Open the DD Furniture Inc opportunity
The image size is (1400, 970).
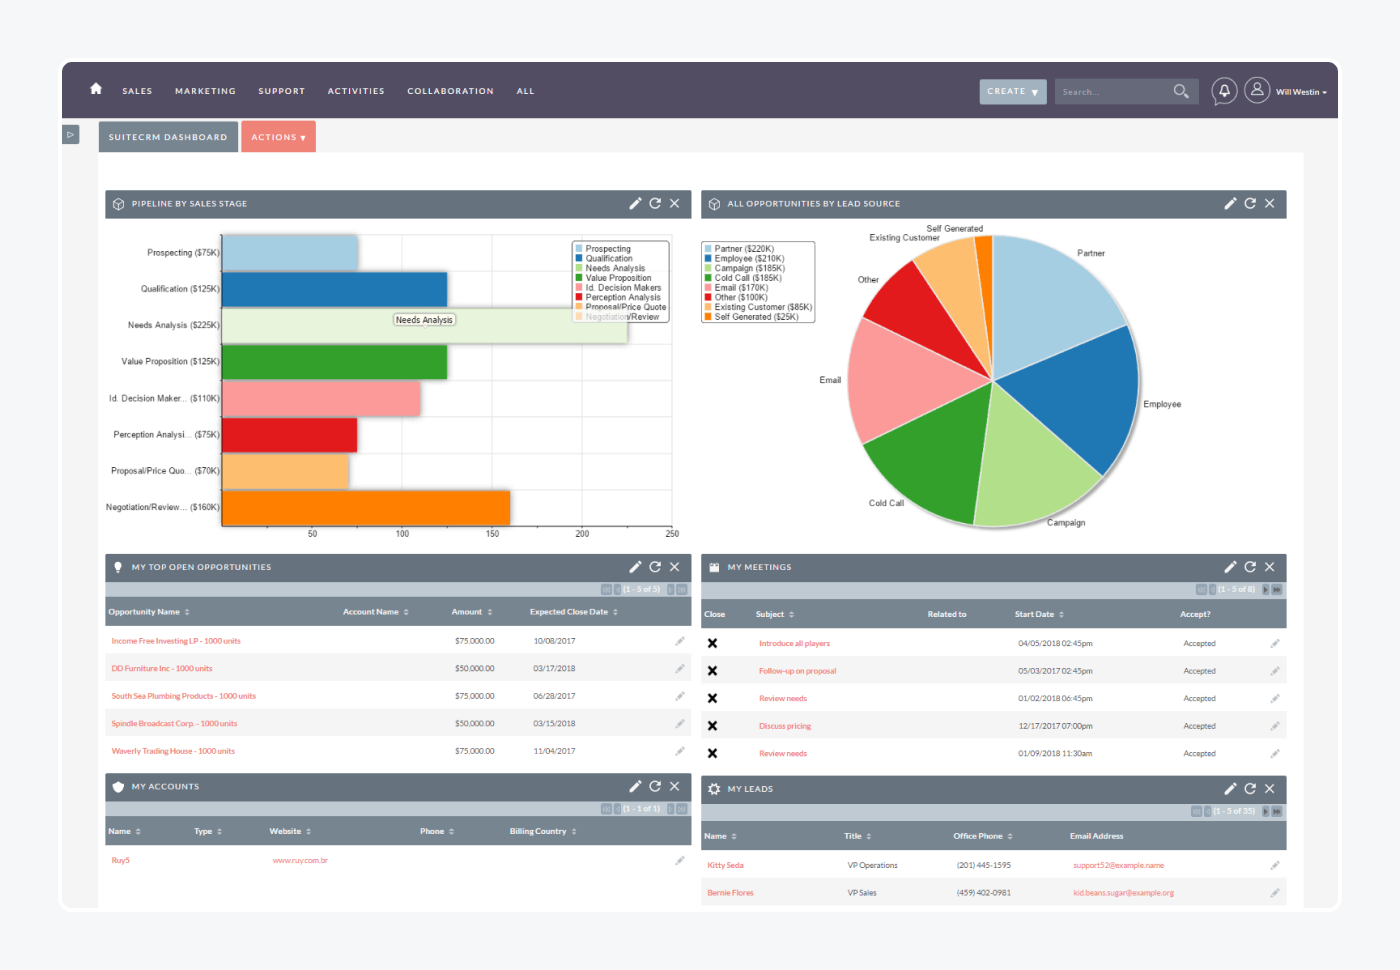click(x=161, y=668)
